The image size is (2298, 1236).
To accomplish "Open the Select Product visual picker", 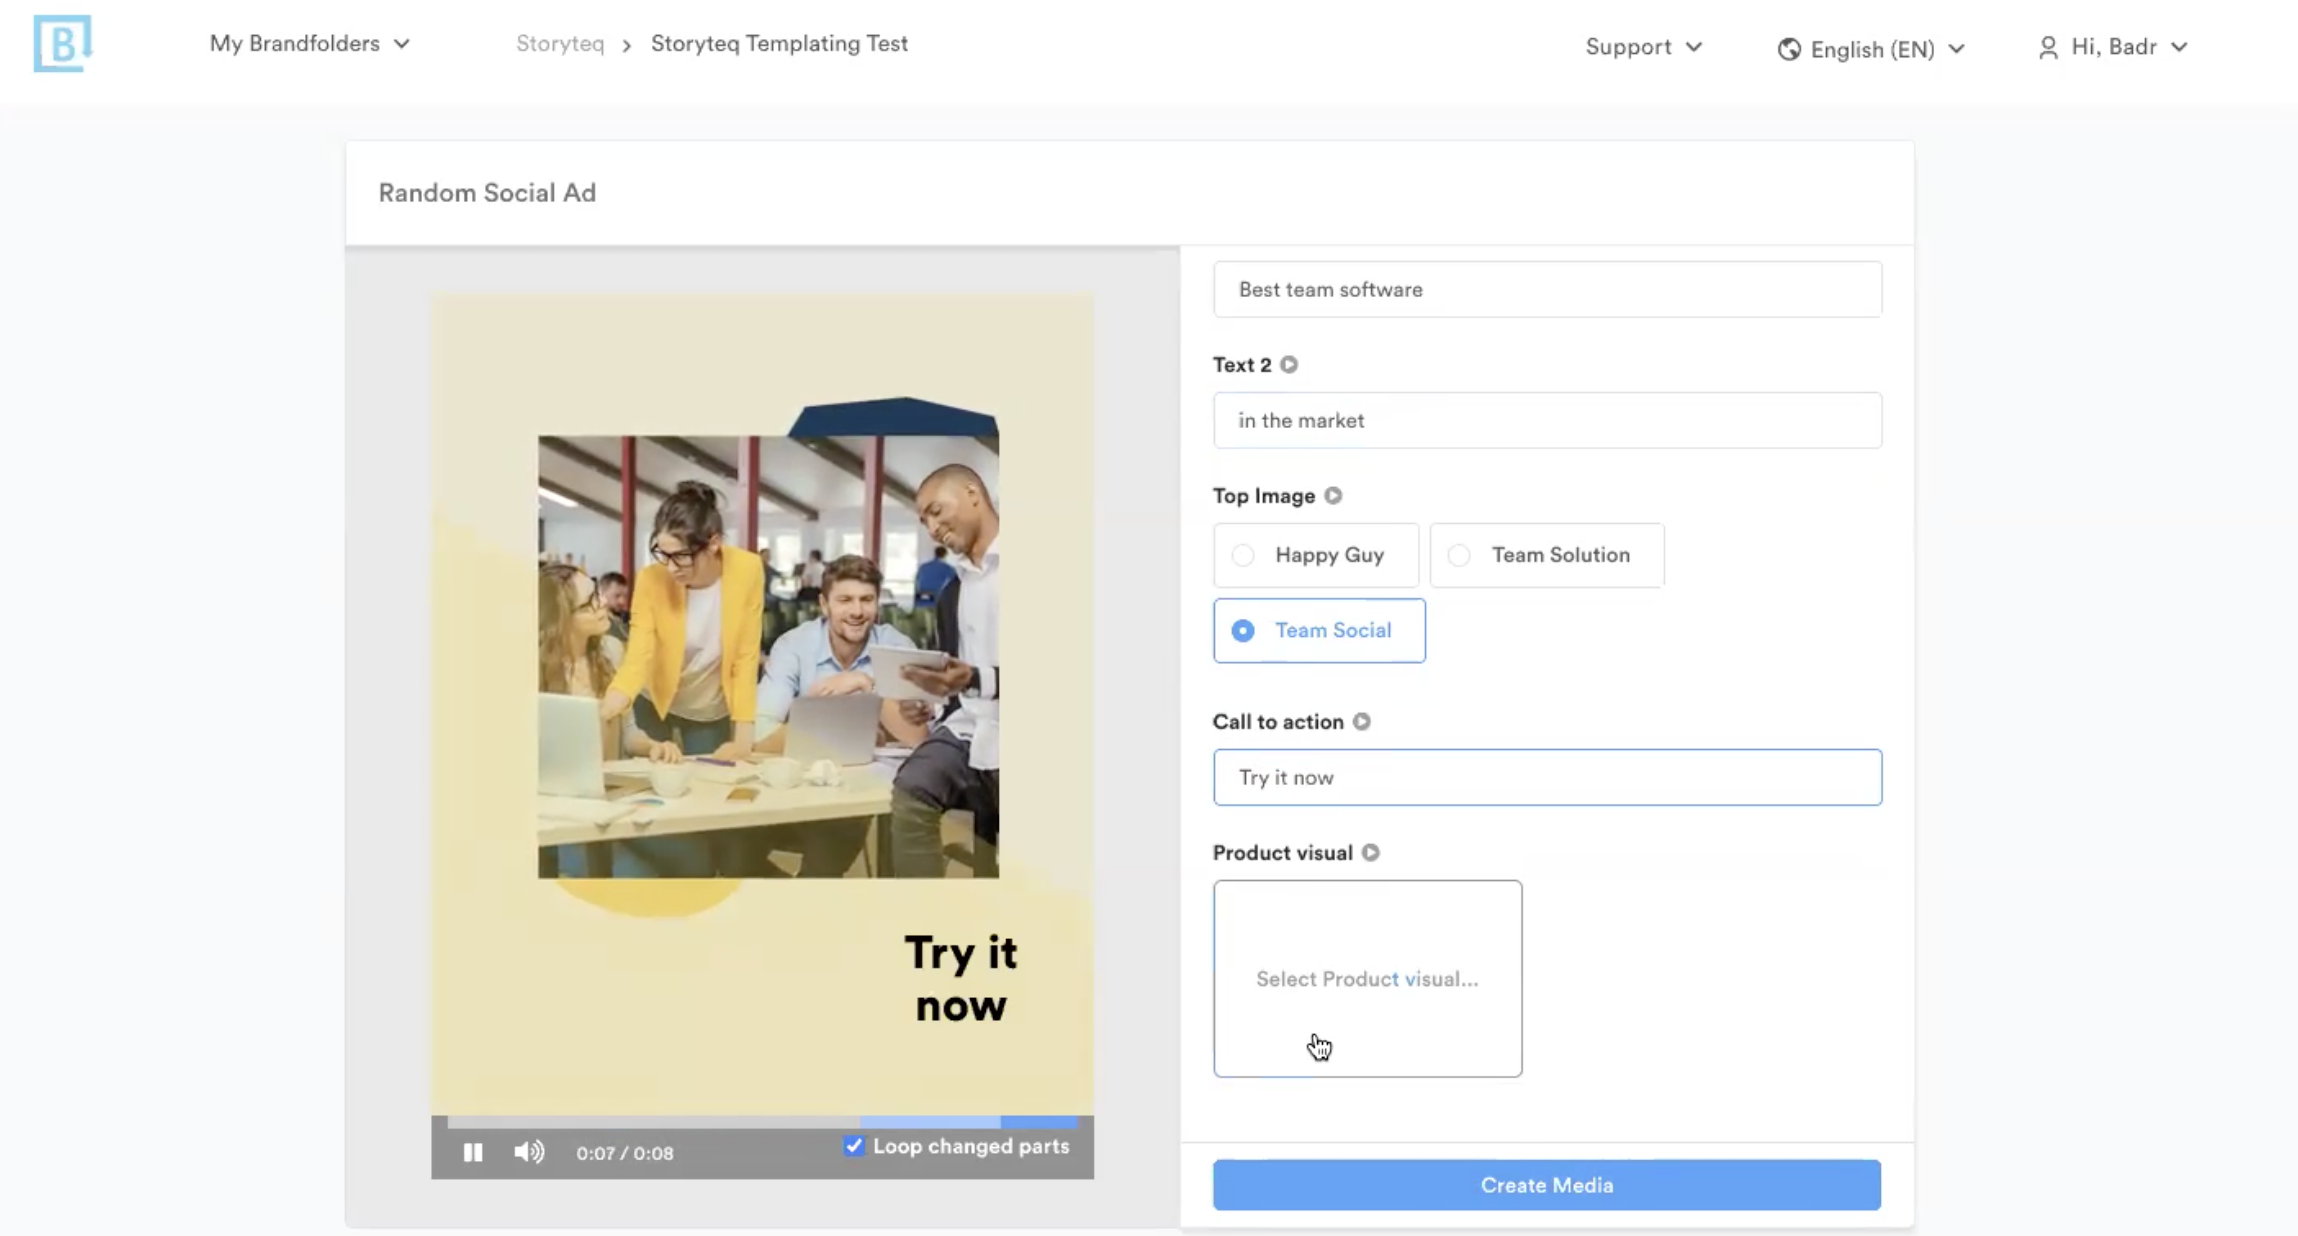I will click(1368, 979).
